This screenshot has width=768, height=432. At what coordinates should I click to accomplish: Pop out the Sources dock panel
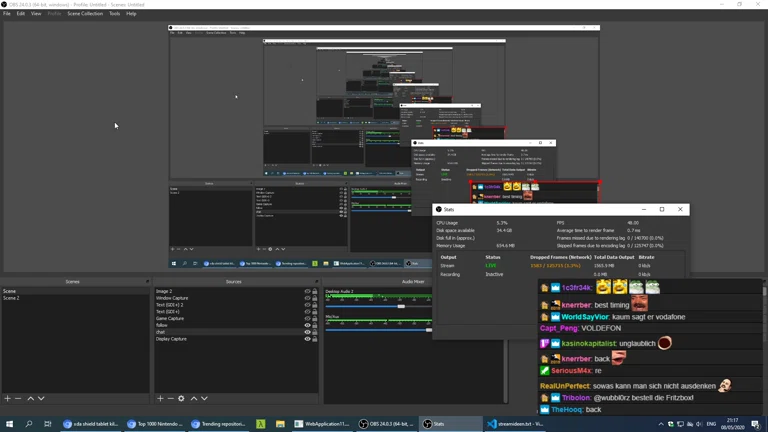tap(316, 282)
